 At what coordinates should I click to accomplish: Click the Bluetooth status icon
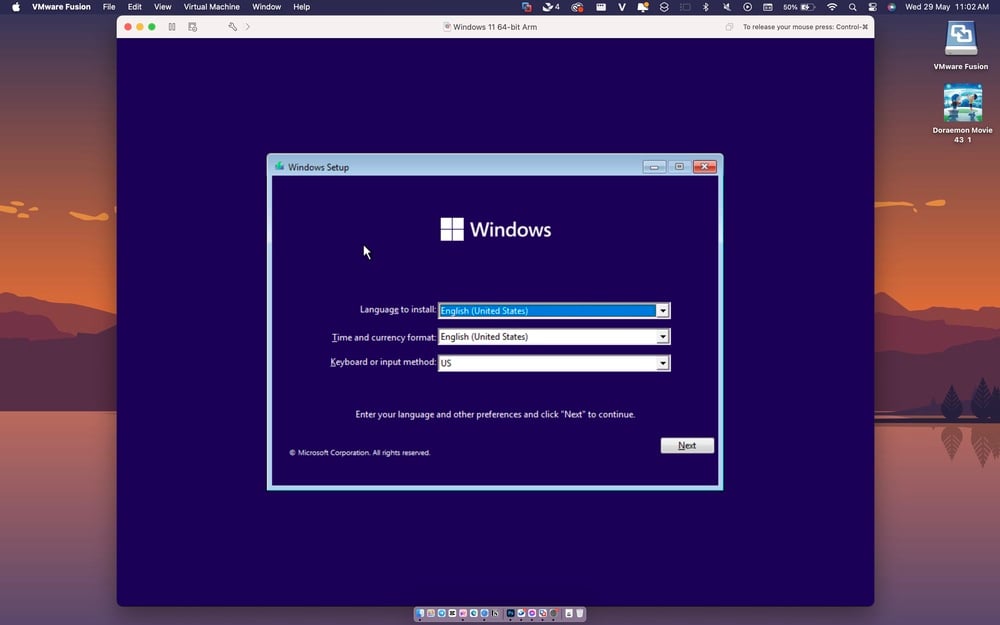click(705, 7)
